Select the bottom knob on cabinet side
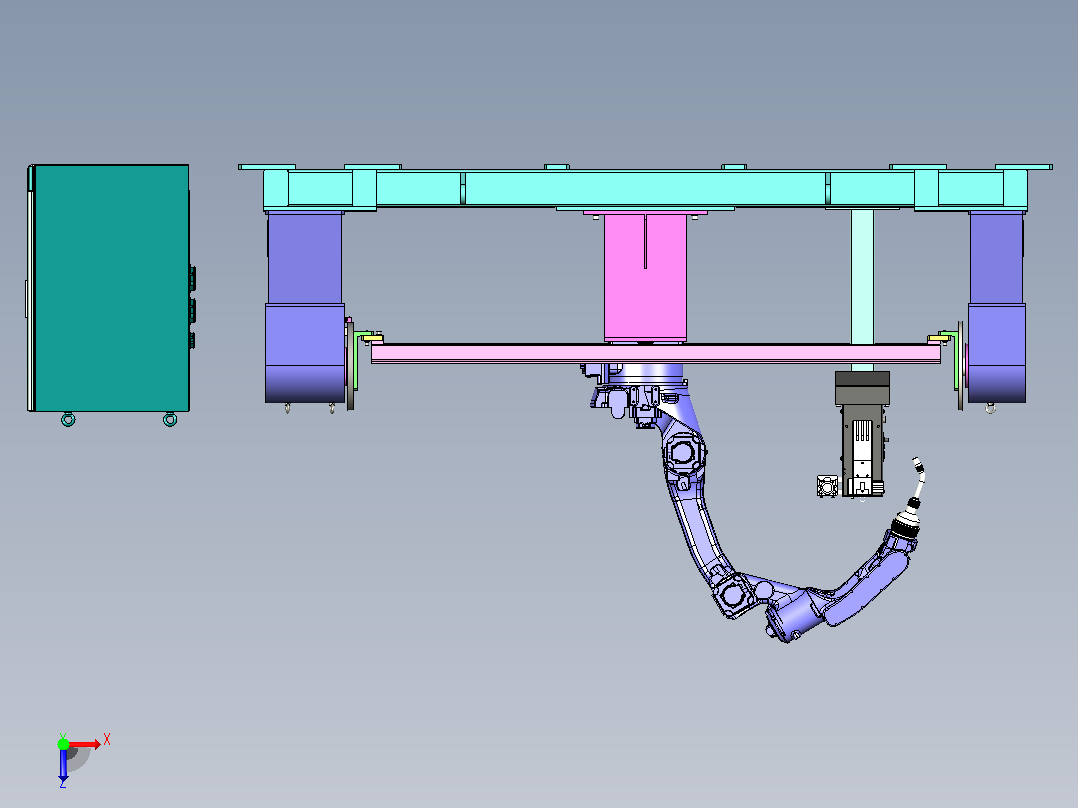The image size is (1078, 808). click(192, 340)
